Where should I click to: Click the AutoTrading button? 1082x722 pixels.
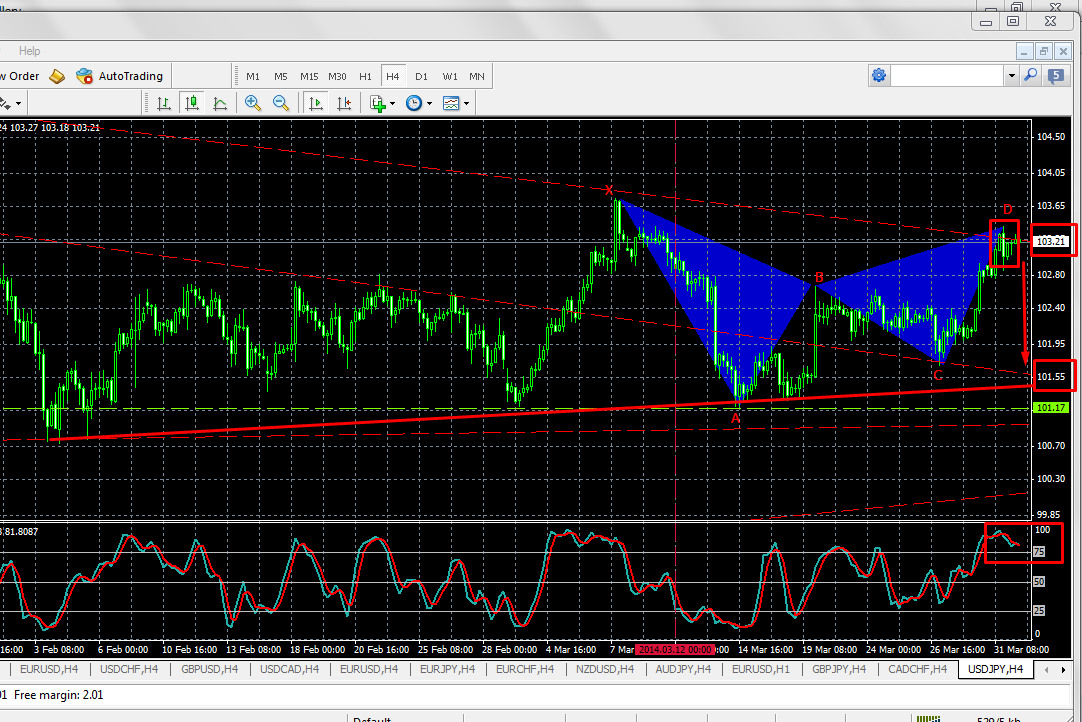pos(120,76)
